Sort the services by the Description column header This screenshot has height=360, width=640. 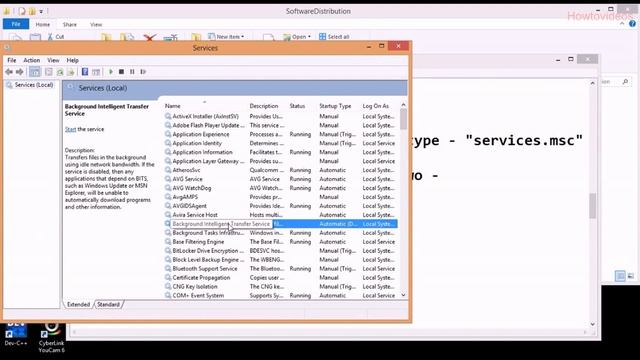pyautogui.click(x=264, y=106)
